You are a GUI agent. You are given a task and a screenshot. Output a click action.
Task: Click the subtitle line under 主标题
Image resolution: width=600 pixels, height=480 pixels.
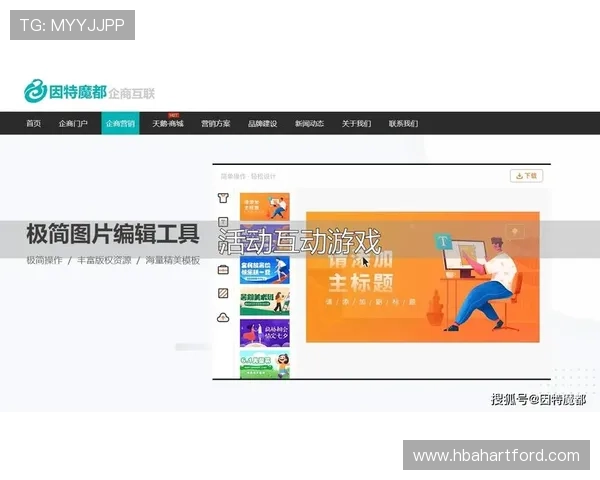370,302
